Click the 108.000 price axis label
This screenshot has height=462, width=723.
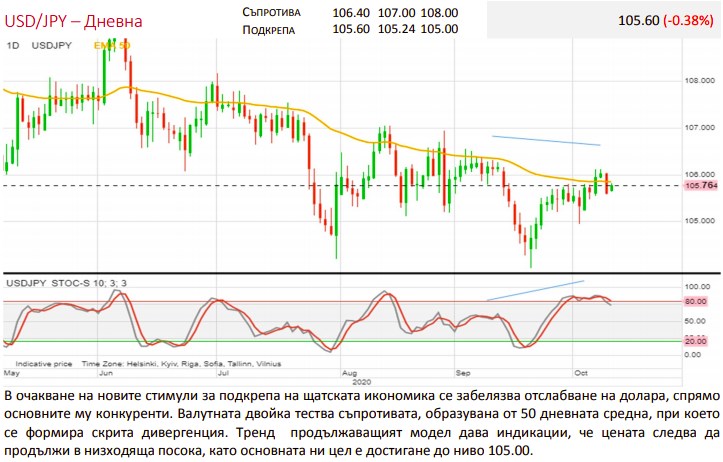point(700,81)
